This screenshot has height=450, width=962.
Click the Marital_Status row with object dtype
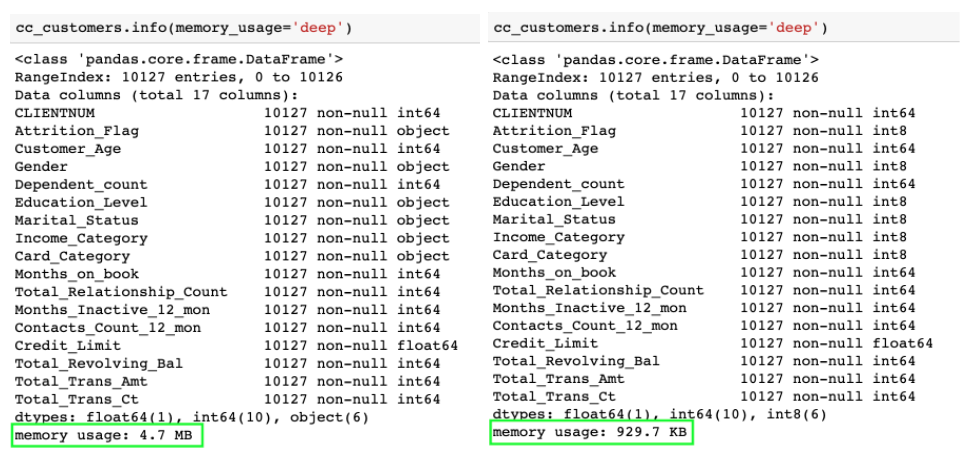pyautogui.click(x=230, y=221)
